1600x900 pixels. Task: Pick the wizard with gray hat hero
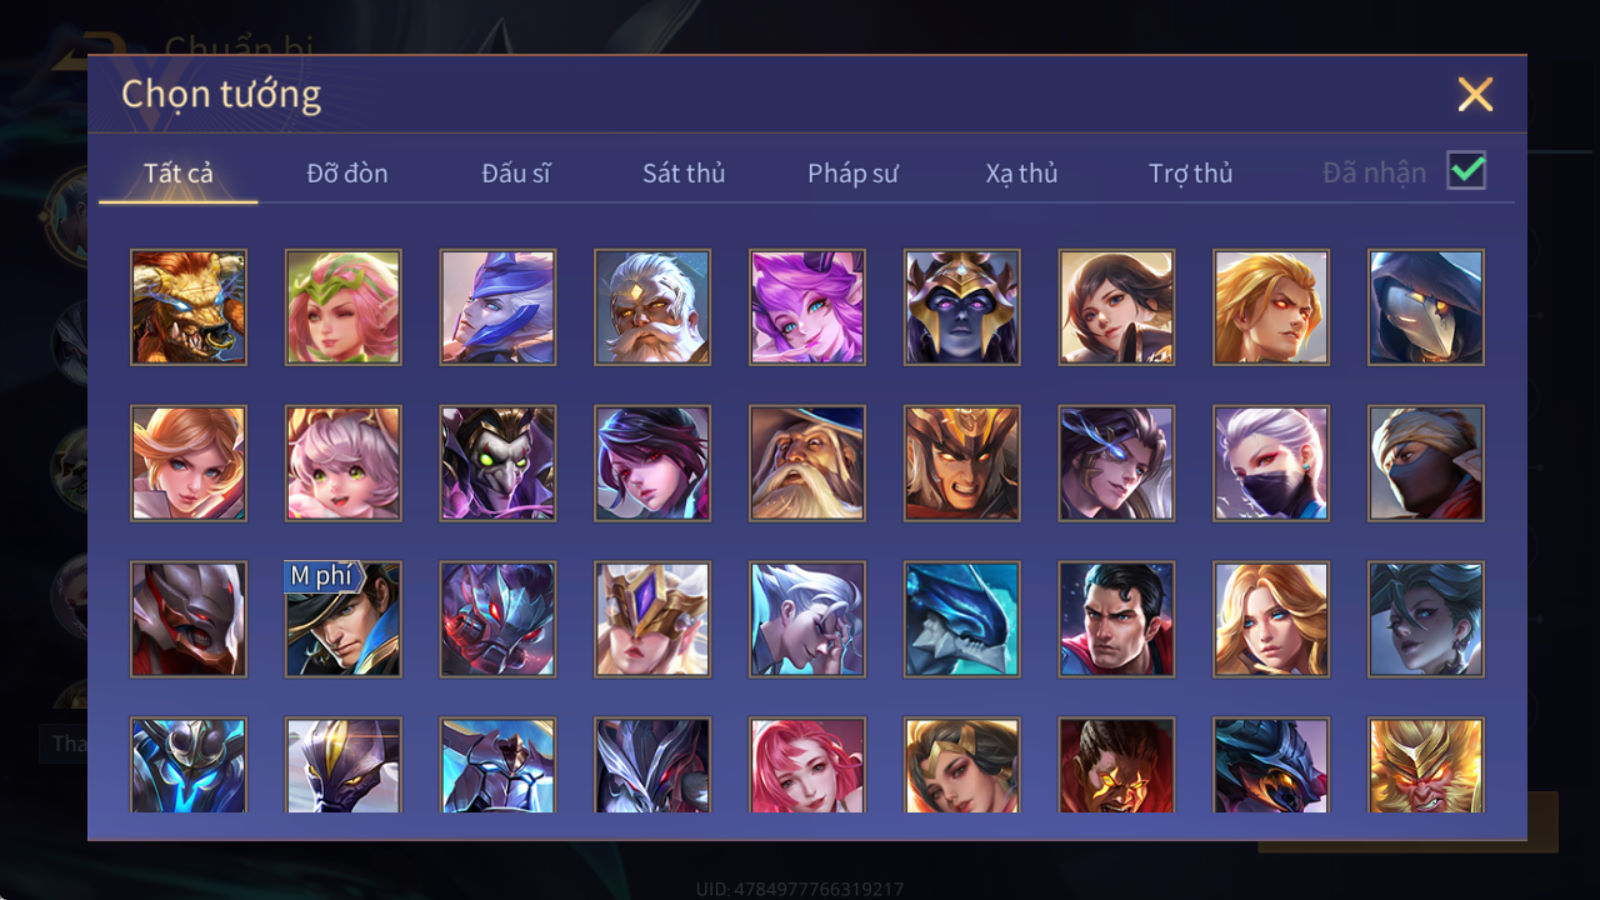coord(807,463)
